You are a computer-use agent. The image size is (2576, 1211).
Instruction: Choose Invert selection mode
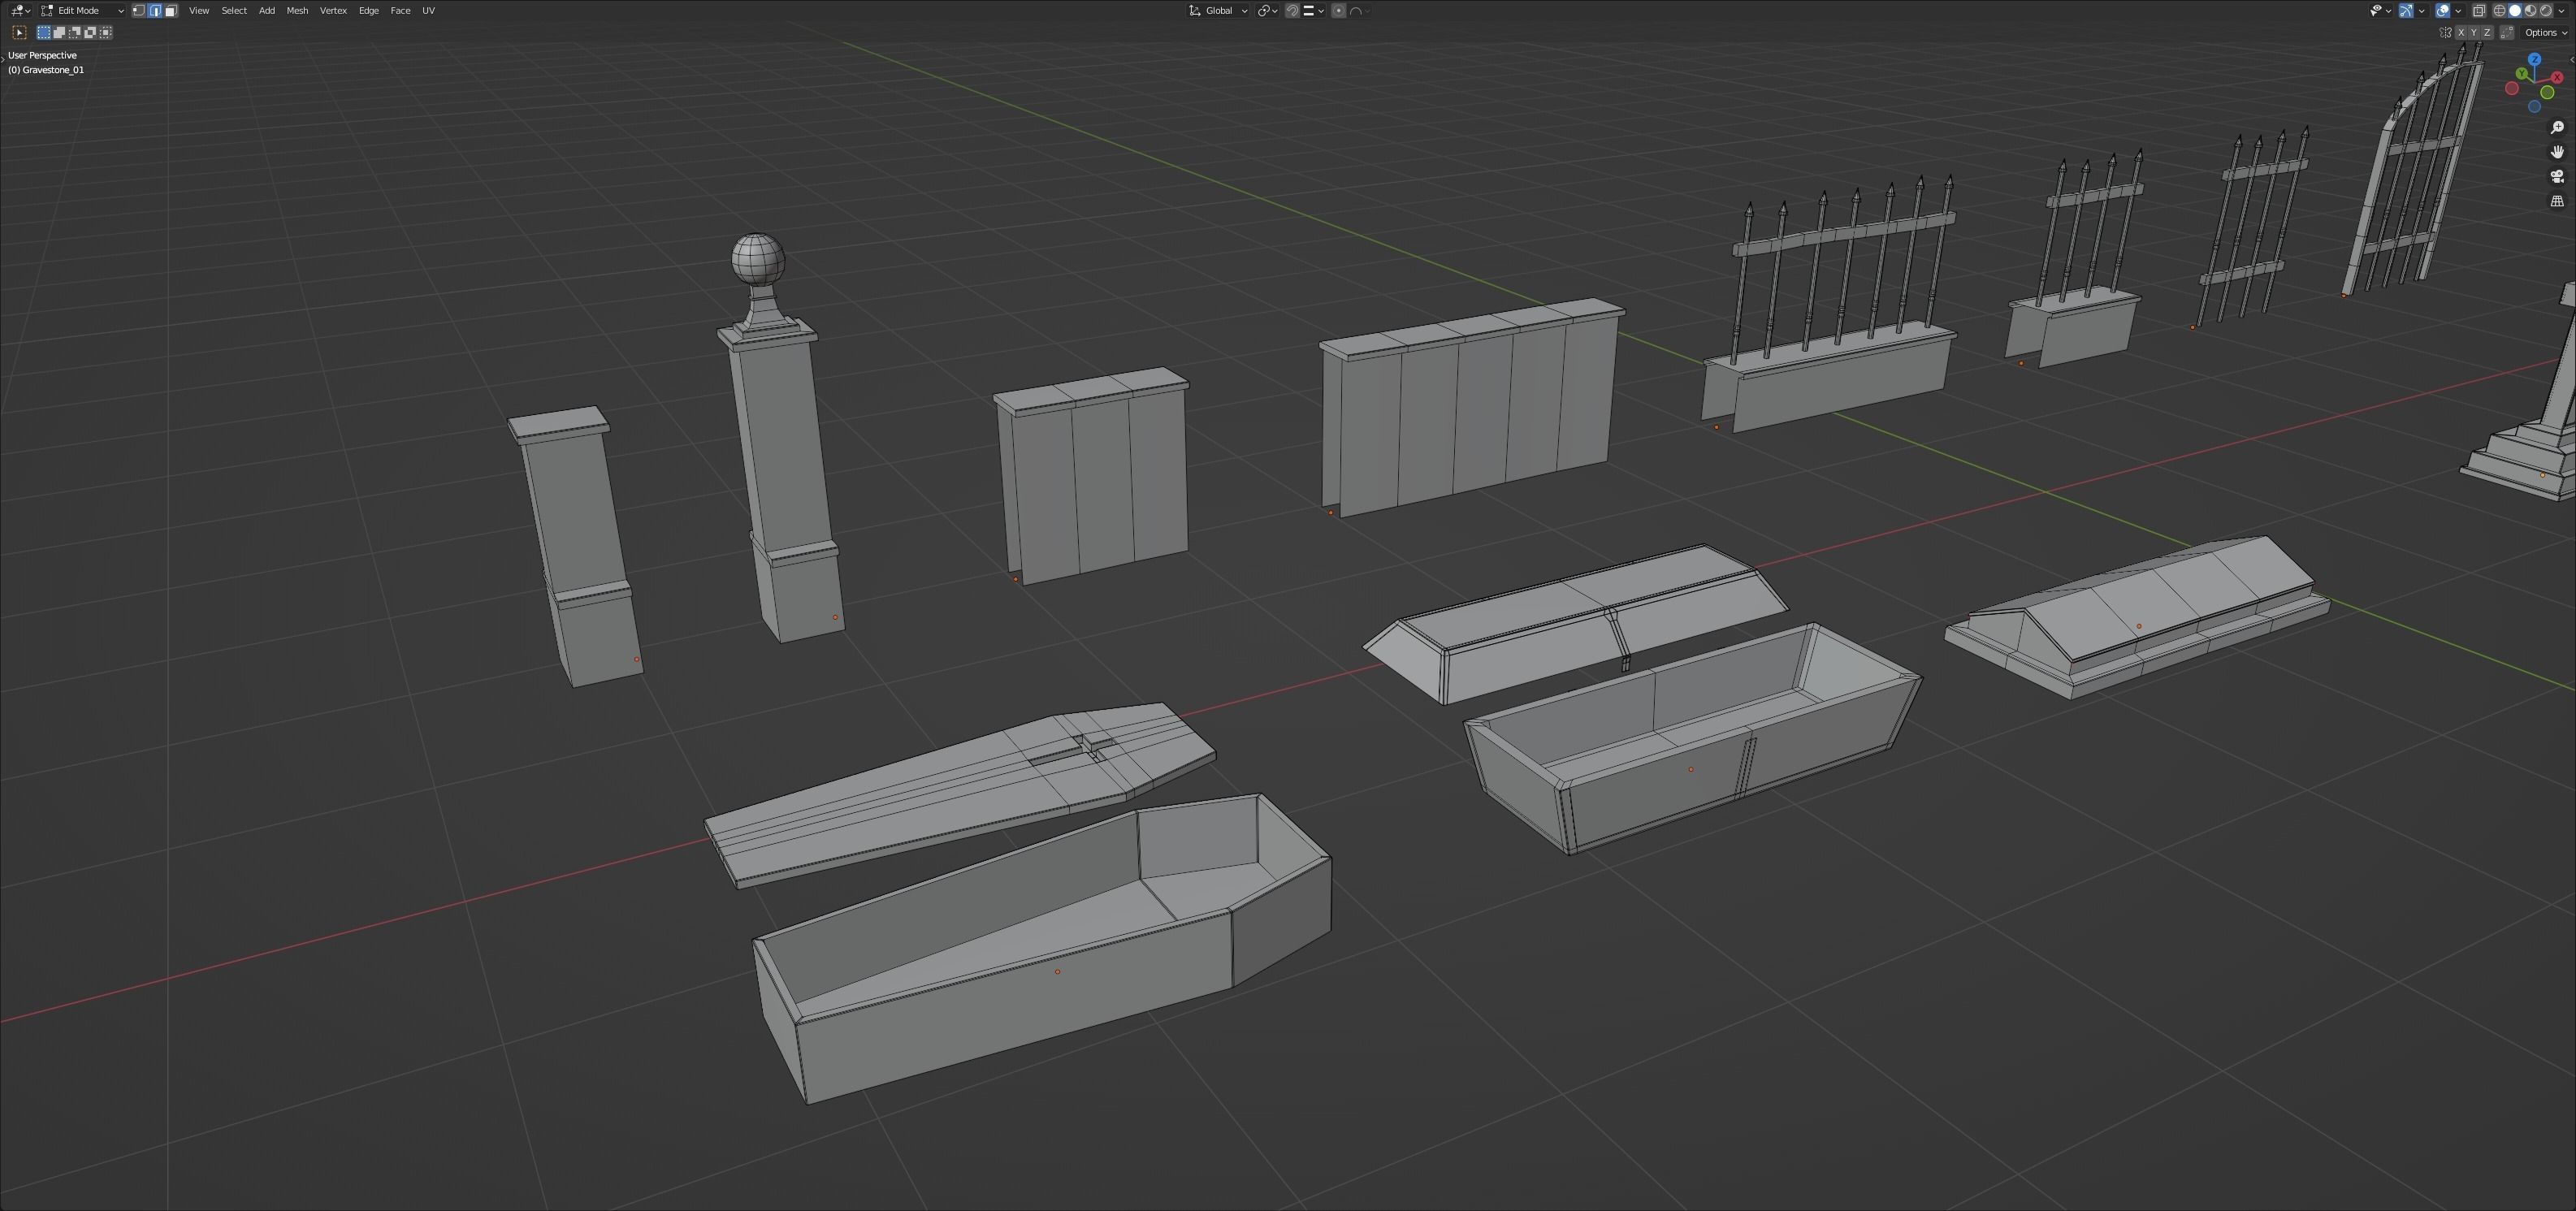click(90, 32)
